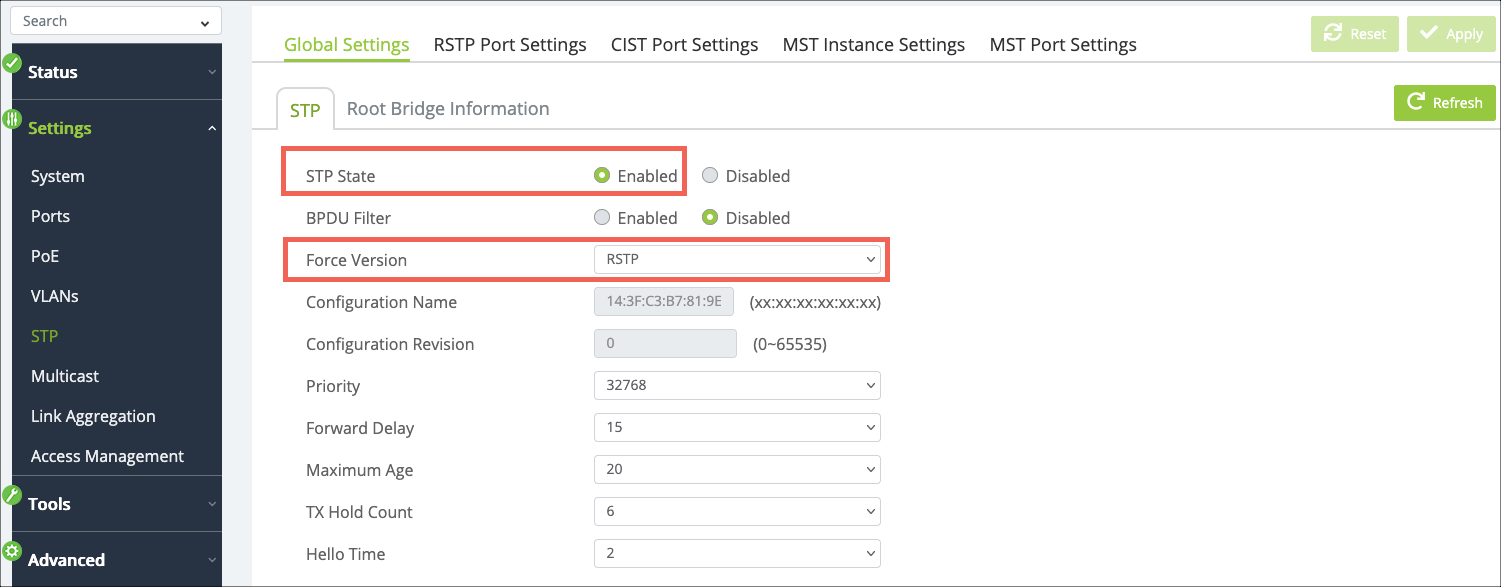
Task: Click the Apply button
Action: pyautogui.click(x=1451, y=34)
